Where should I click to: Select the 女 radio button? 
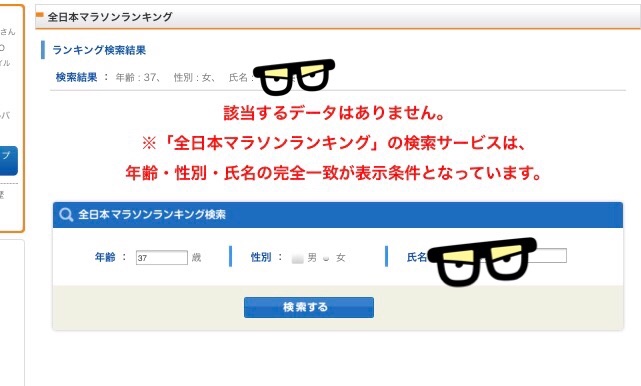coord(326,258)
